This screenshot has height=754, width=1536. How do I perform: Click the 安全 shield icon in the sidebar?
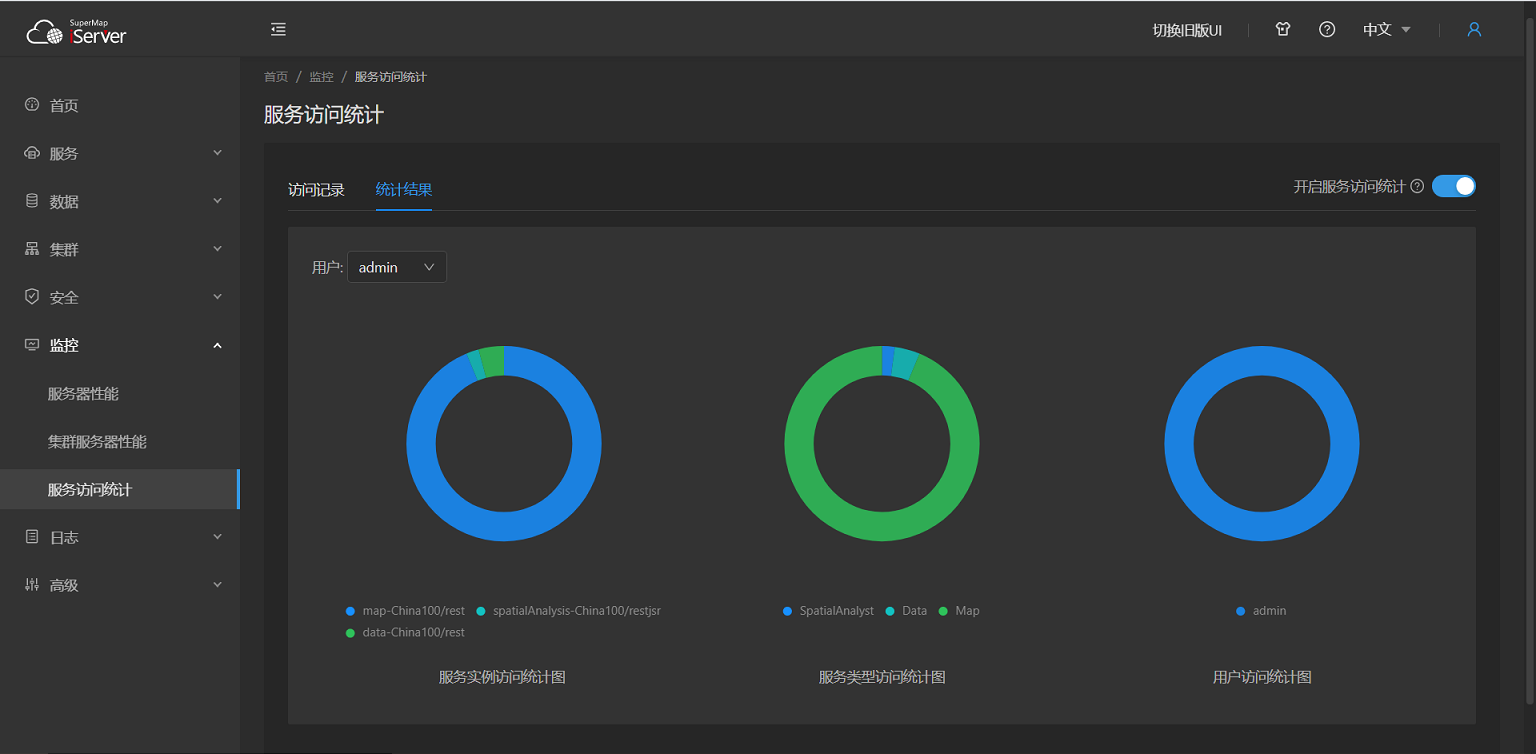point(32,297)
